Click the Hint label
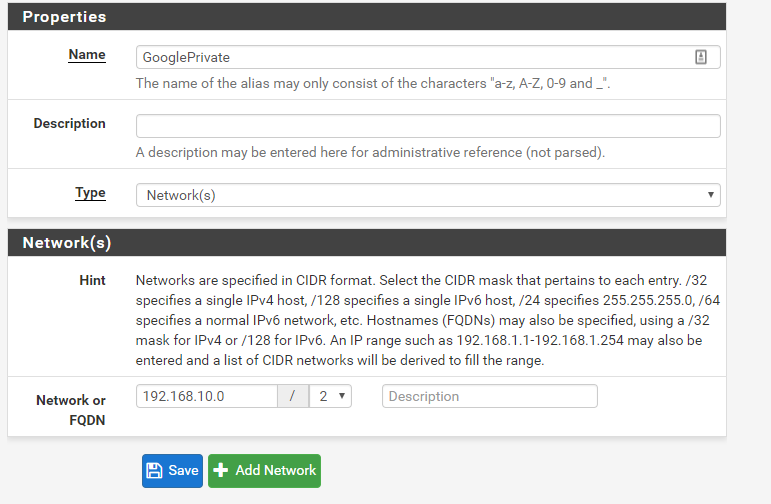This screenshot has width=771, height=504. click(x=92, y=280)
